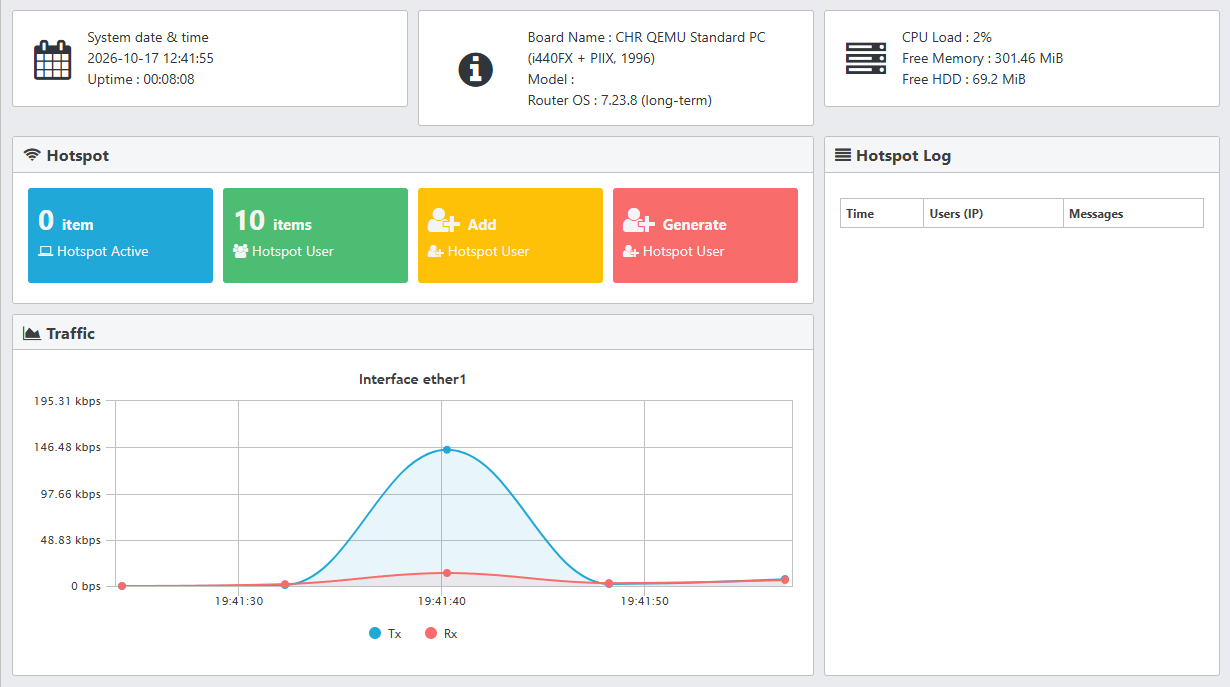This screenshot has height=687, width=1230.
Task: Click the area chart icon in Traffic header
Action: [32, 333]
